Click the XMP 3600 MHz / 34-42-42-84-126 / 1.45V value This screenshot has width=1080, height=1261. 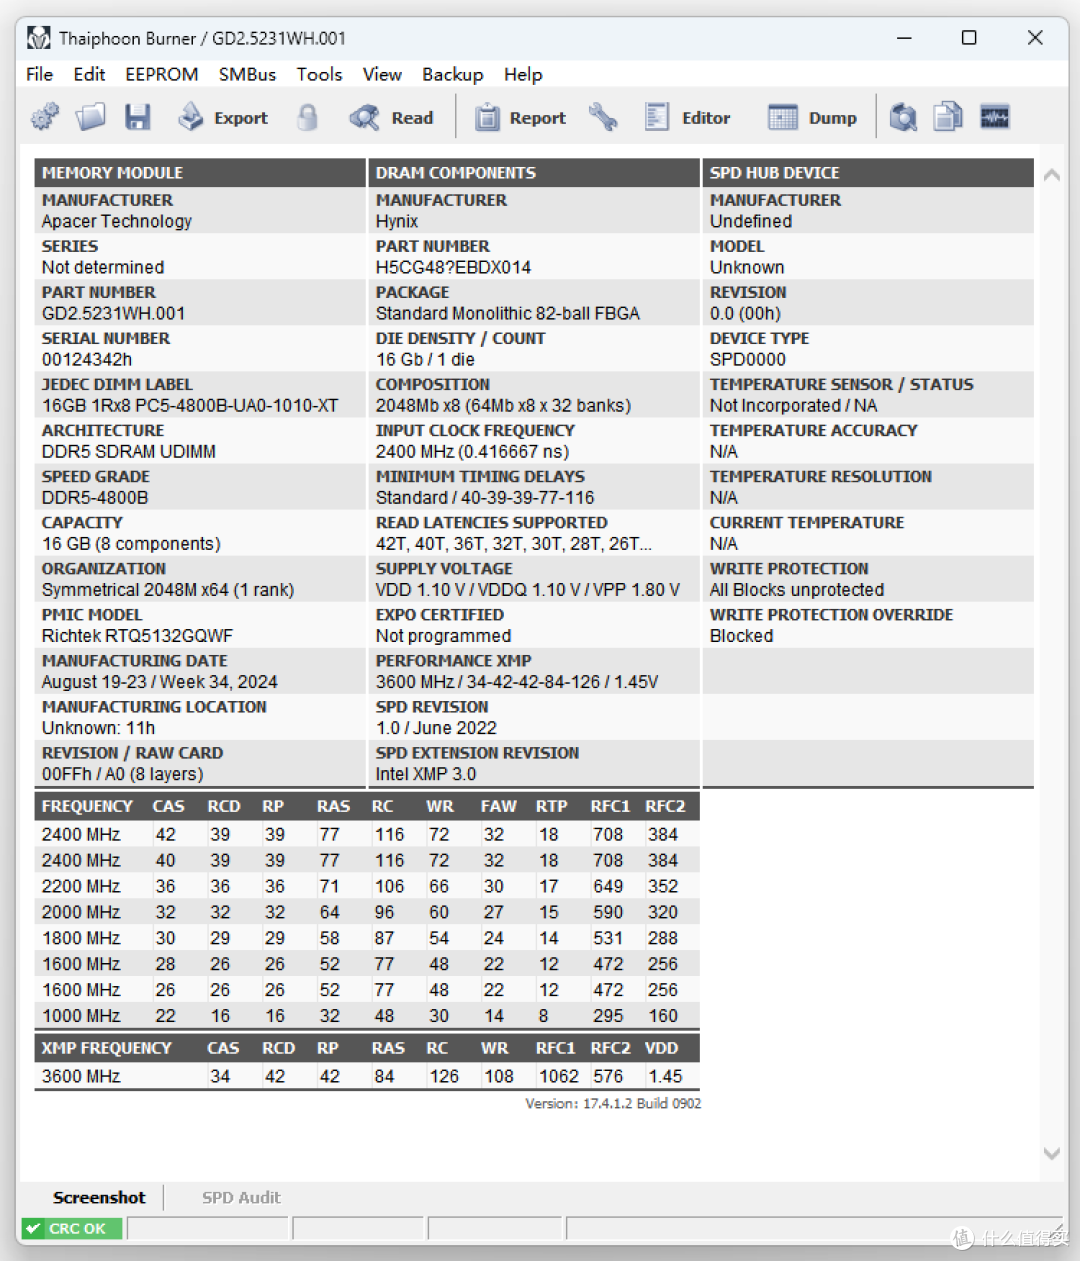point(516,681)
